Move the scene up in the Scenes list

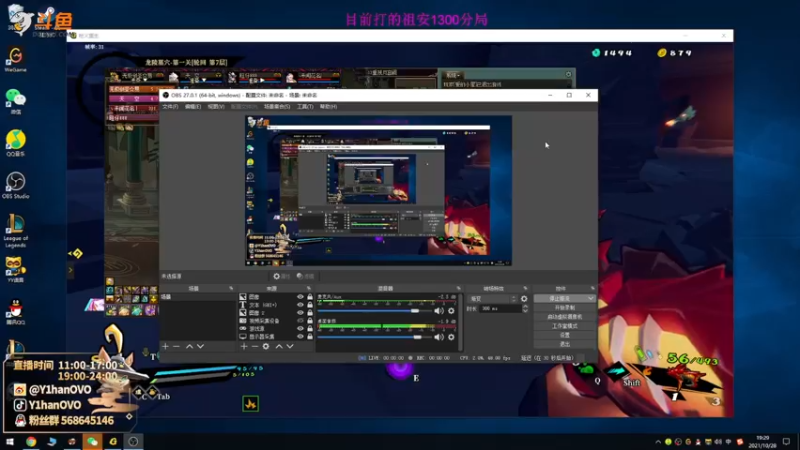[189, 346]
